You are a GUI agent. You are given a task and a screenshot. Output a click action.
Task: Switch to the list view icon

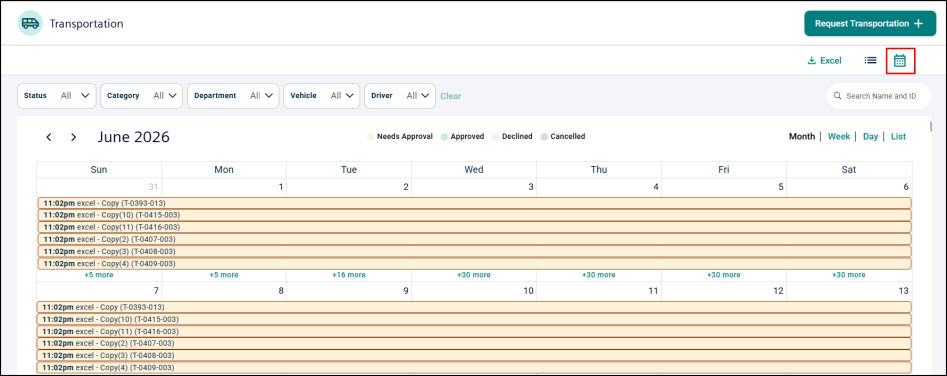[870, 60]
